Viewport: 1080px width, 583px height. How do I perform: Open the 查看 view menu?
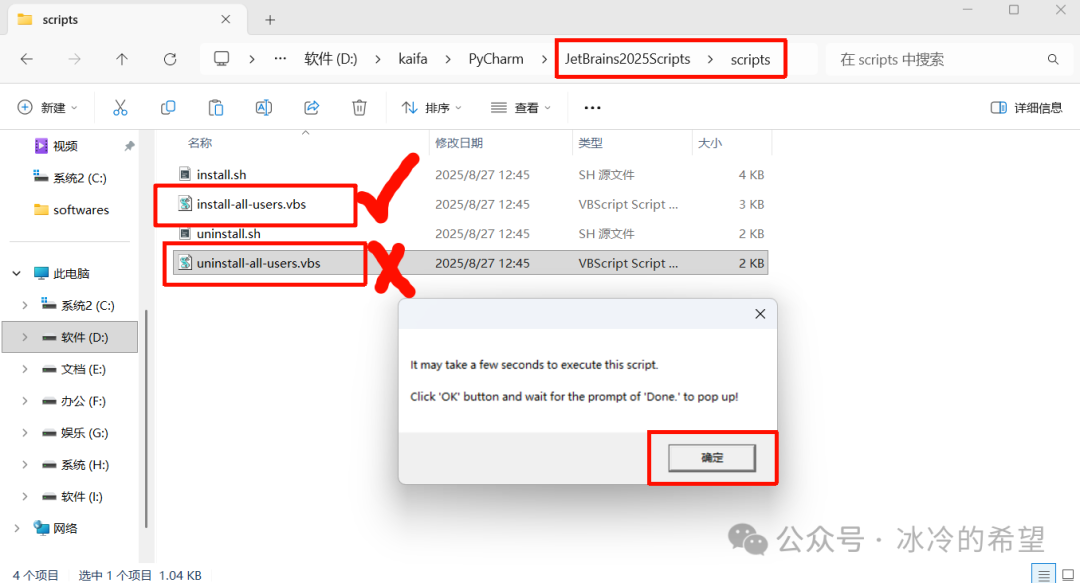click(x=521, y=108)
